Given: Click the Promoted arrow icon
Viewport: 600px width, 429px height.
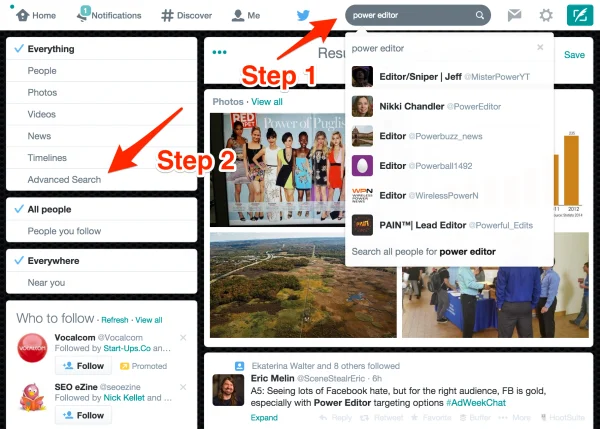Looking at the screenshot, I should coord(124,366).
